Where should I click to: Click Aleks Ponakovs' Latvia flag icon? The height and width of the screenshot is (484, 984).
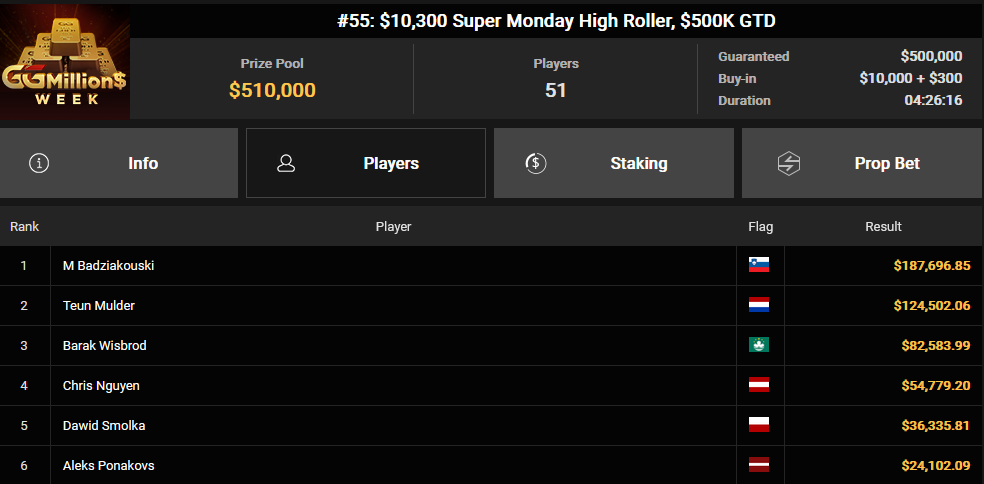pos(759,465)
